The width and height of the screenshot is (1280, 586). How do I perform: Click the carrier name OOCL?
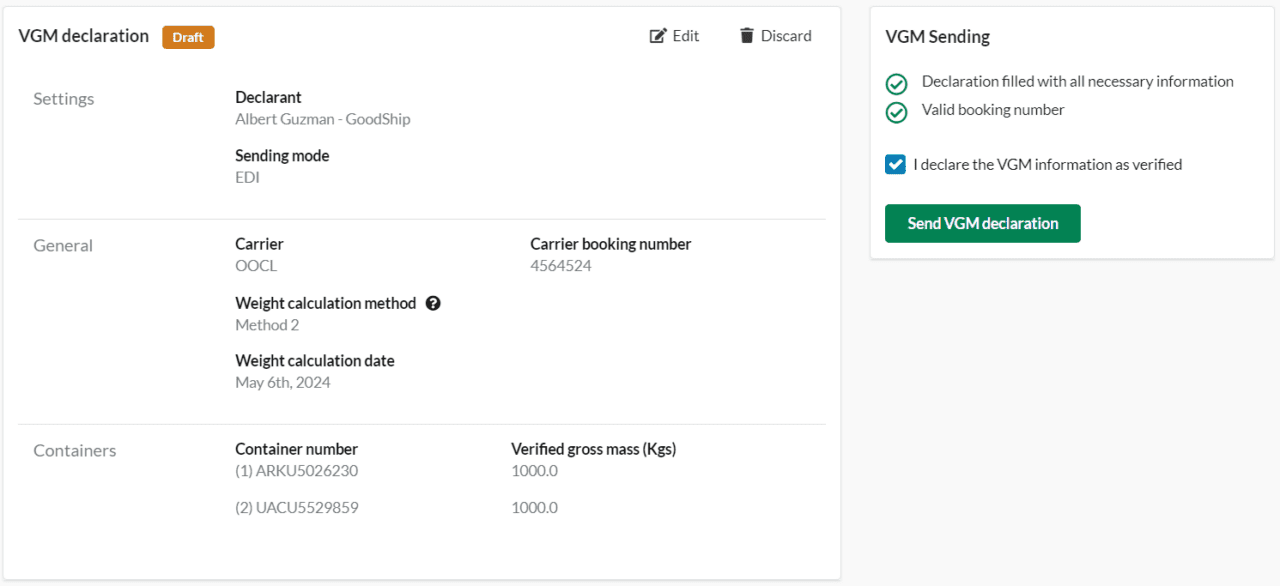pos(252,265)
